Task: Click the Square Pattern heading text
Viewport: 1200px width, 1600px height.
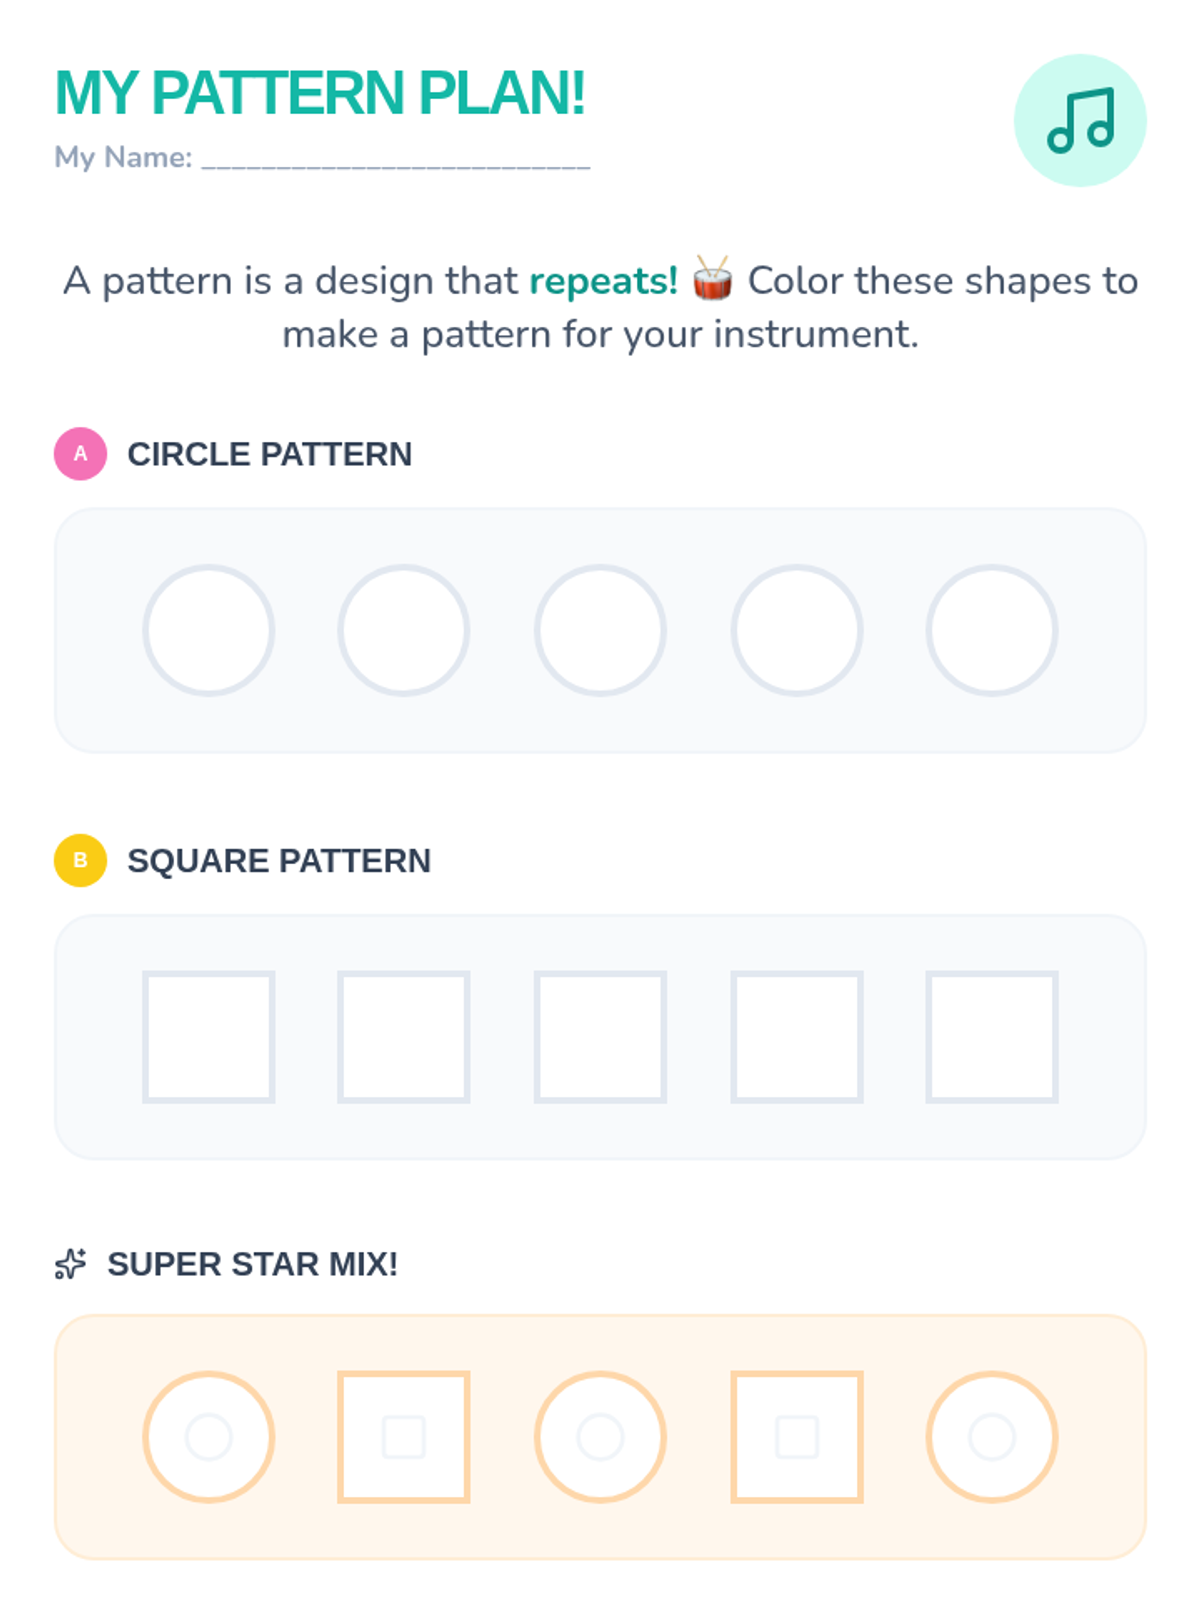Action: [279, 860]
